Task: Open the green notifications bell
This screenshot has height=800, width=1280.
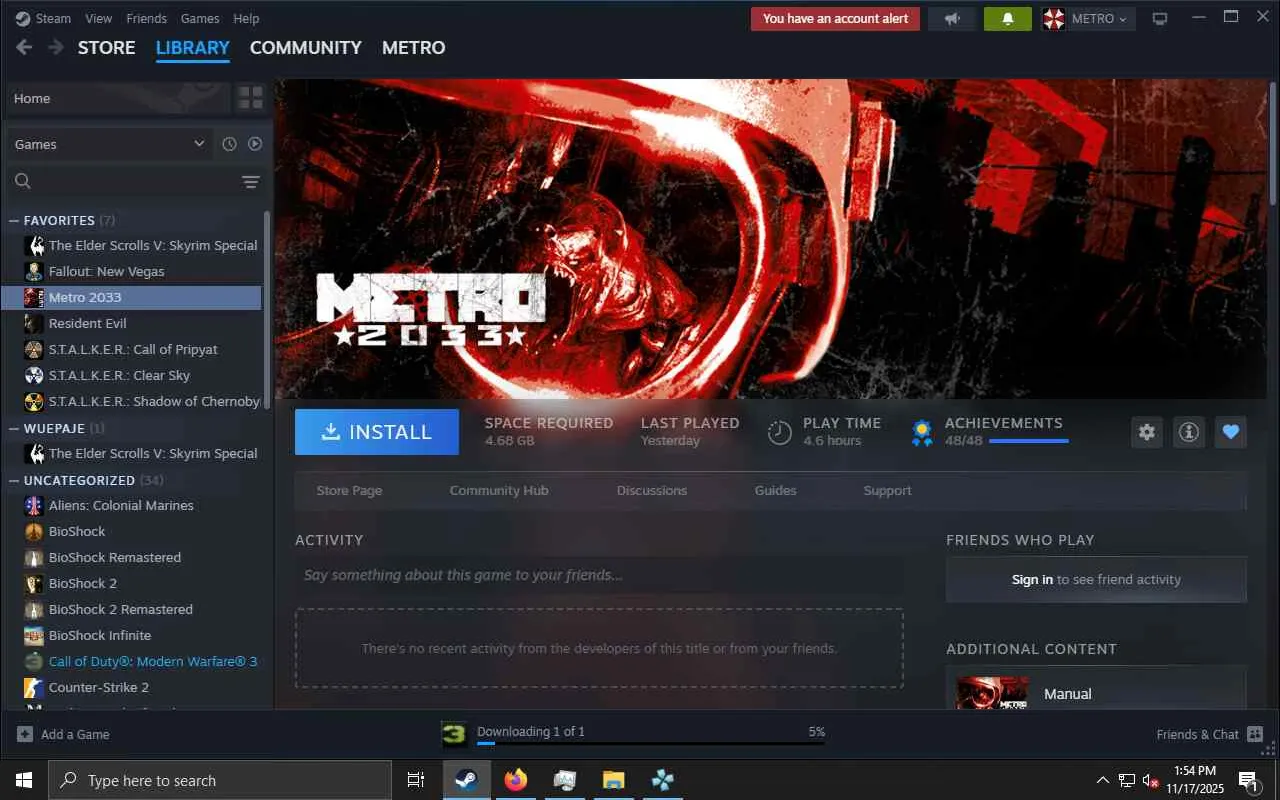Action: pos(1007,19)
